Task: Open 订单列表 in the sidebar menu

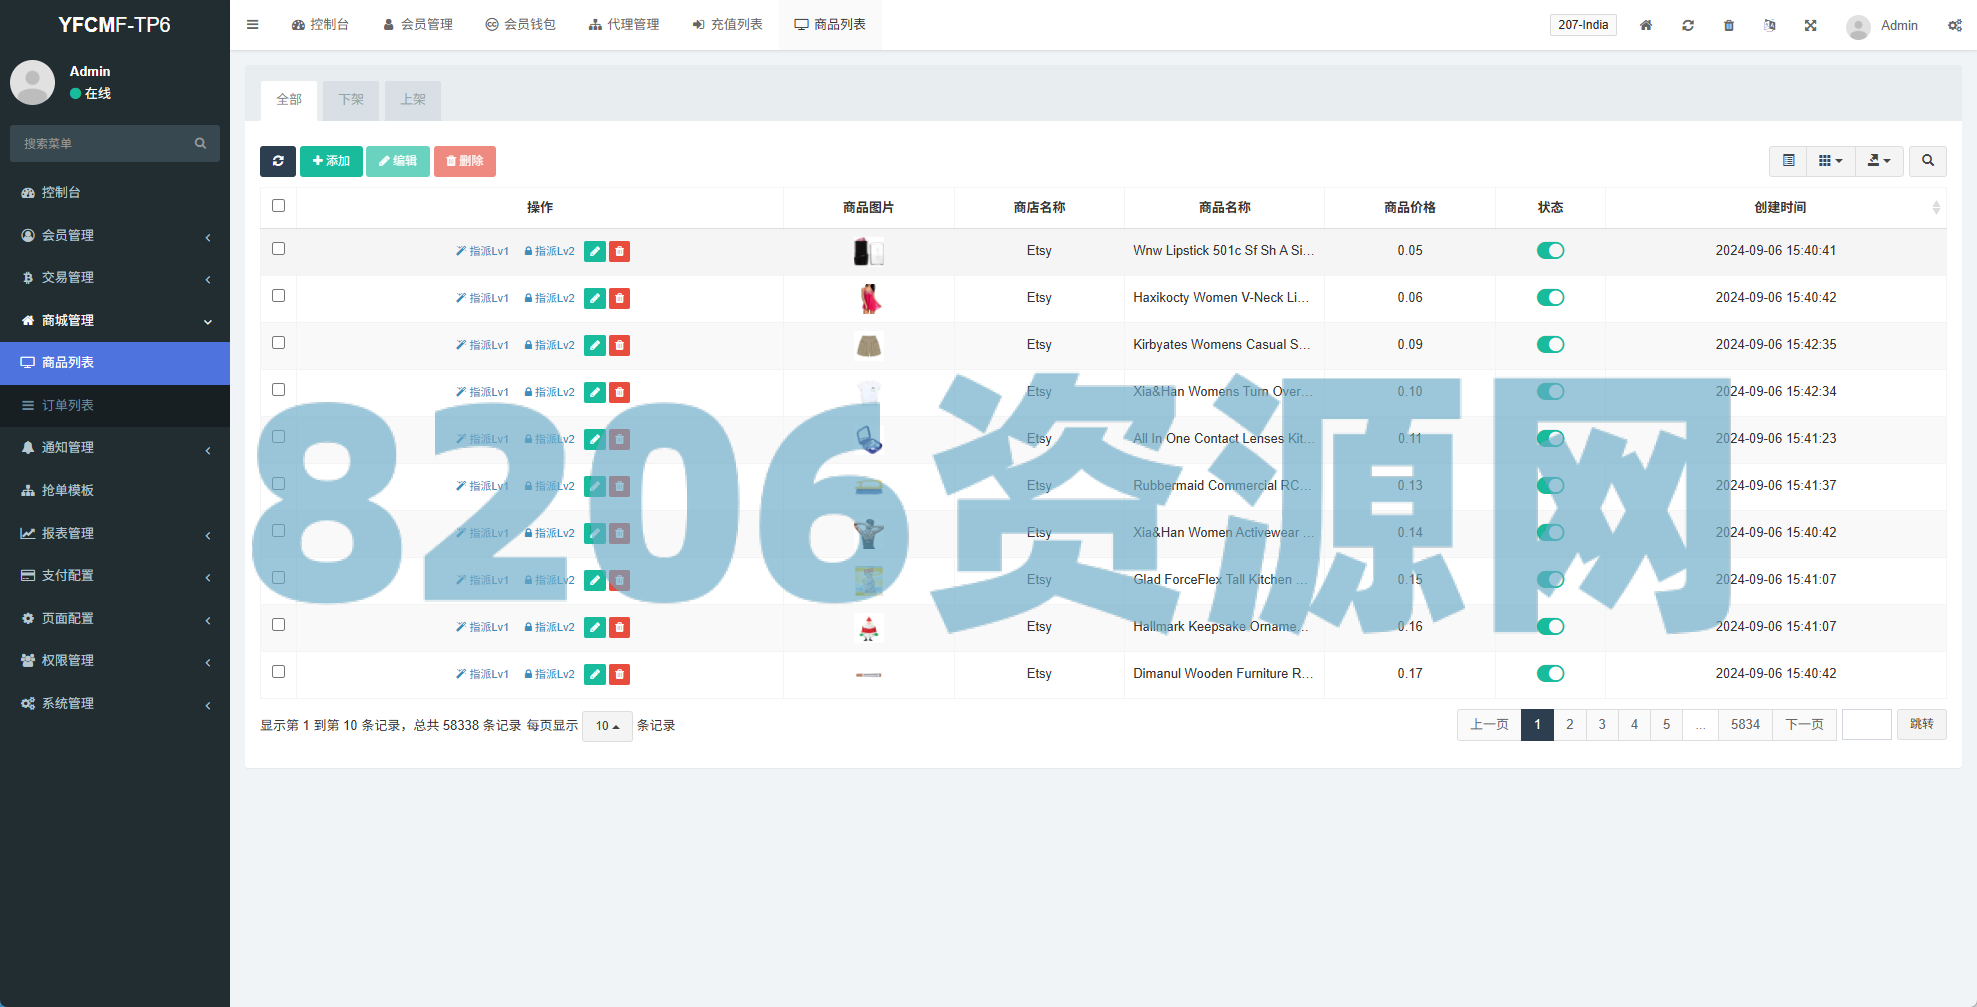Action: click(x=68, y=405)
